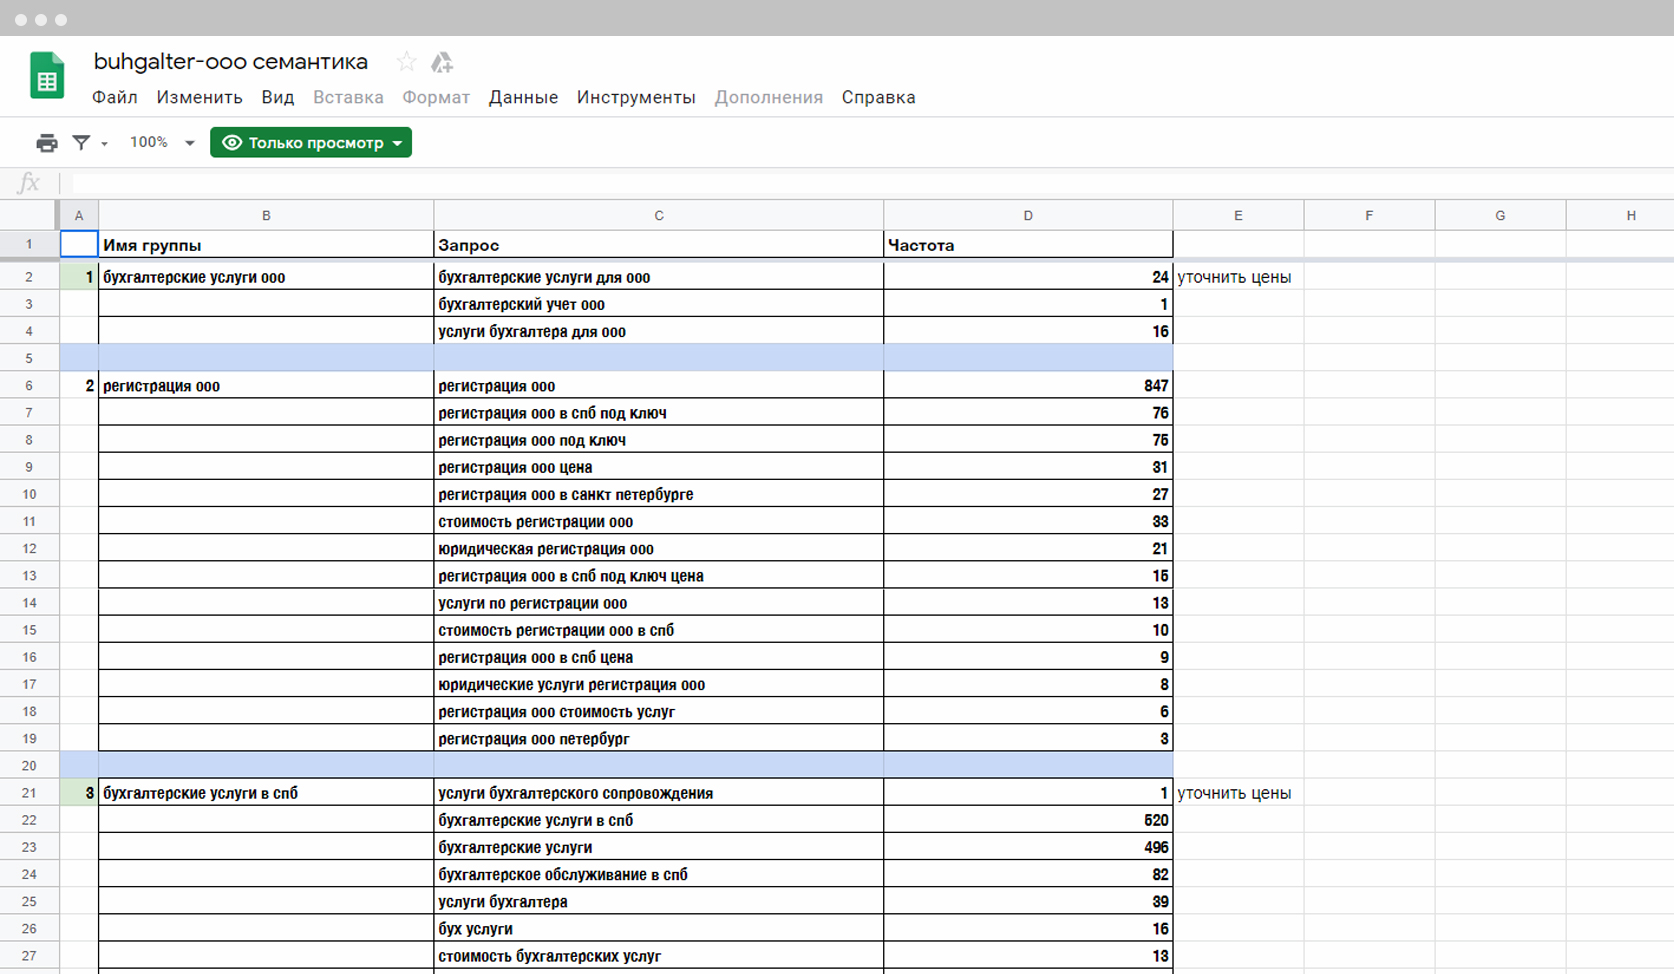This screenshot has width=1674, height=974.
Task: Select the Частота header cell
Action: click(x=1027, y=245)
